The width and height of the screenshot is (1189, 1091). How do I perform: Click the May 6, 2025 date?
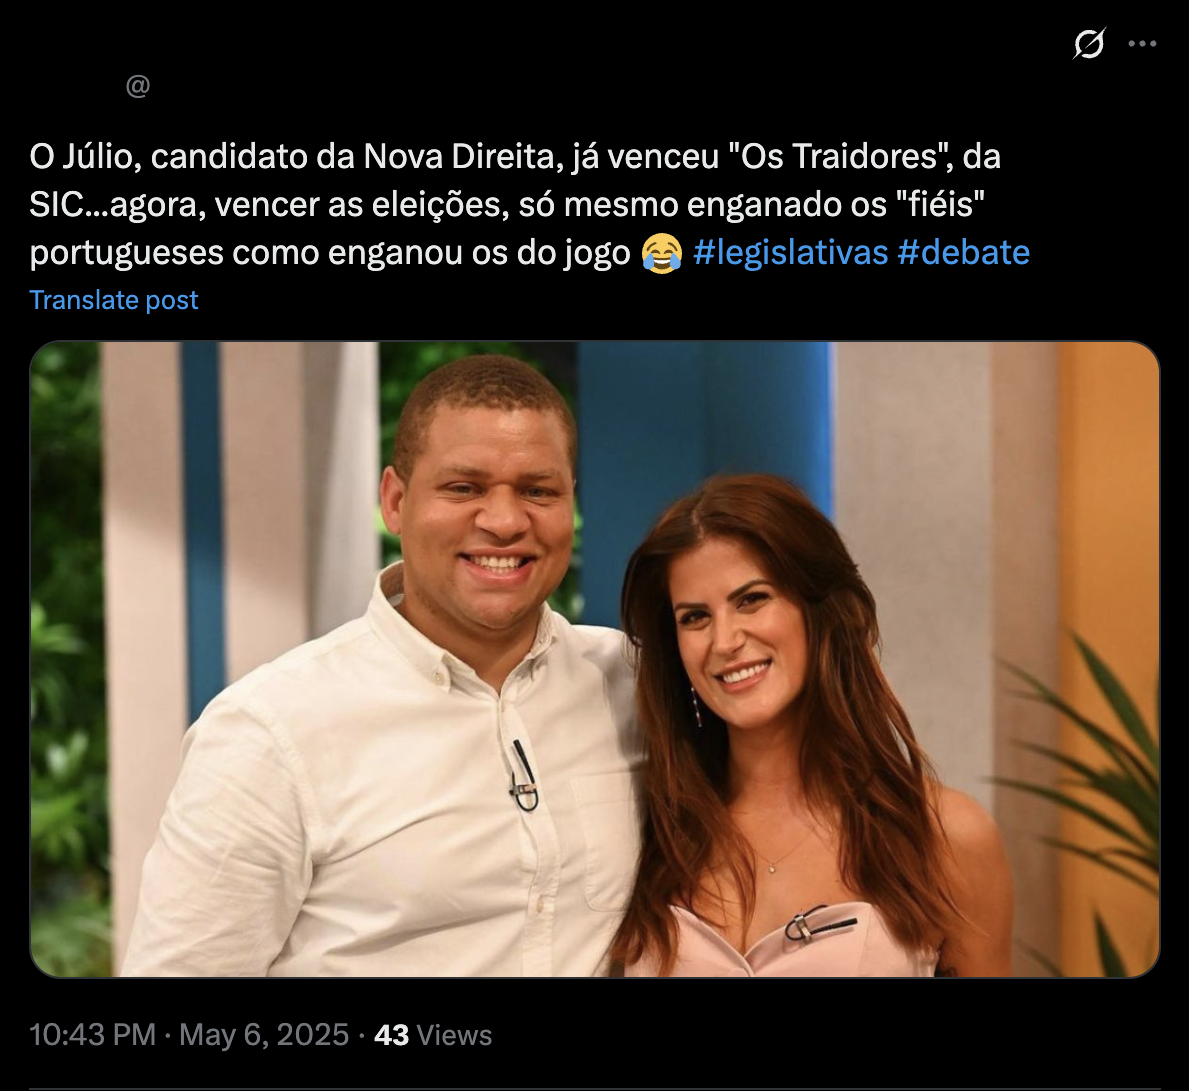[264, 1035]
